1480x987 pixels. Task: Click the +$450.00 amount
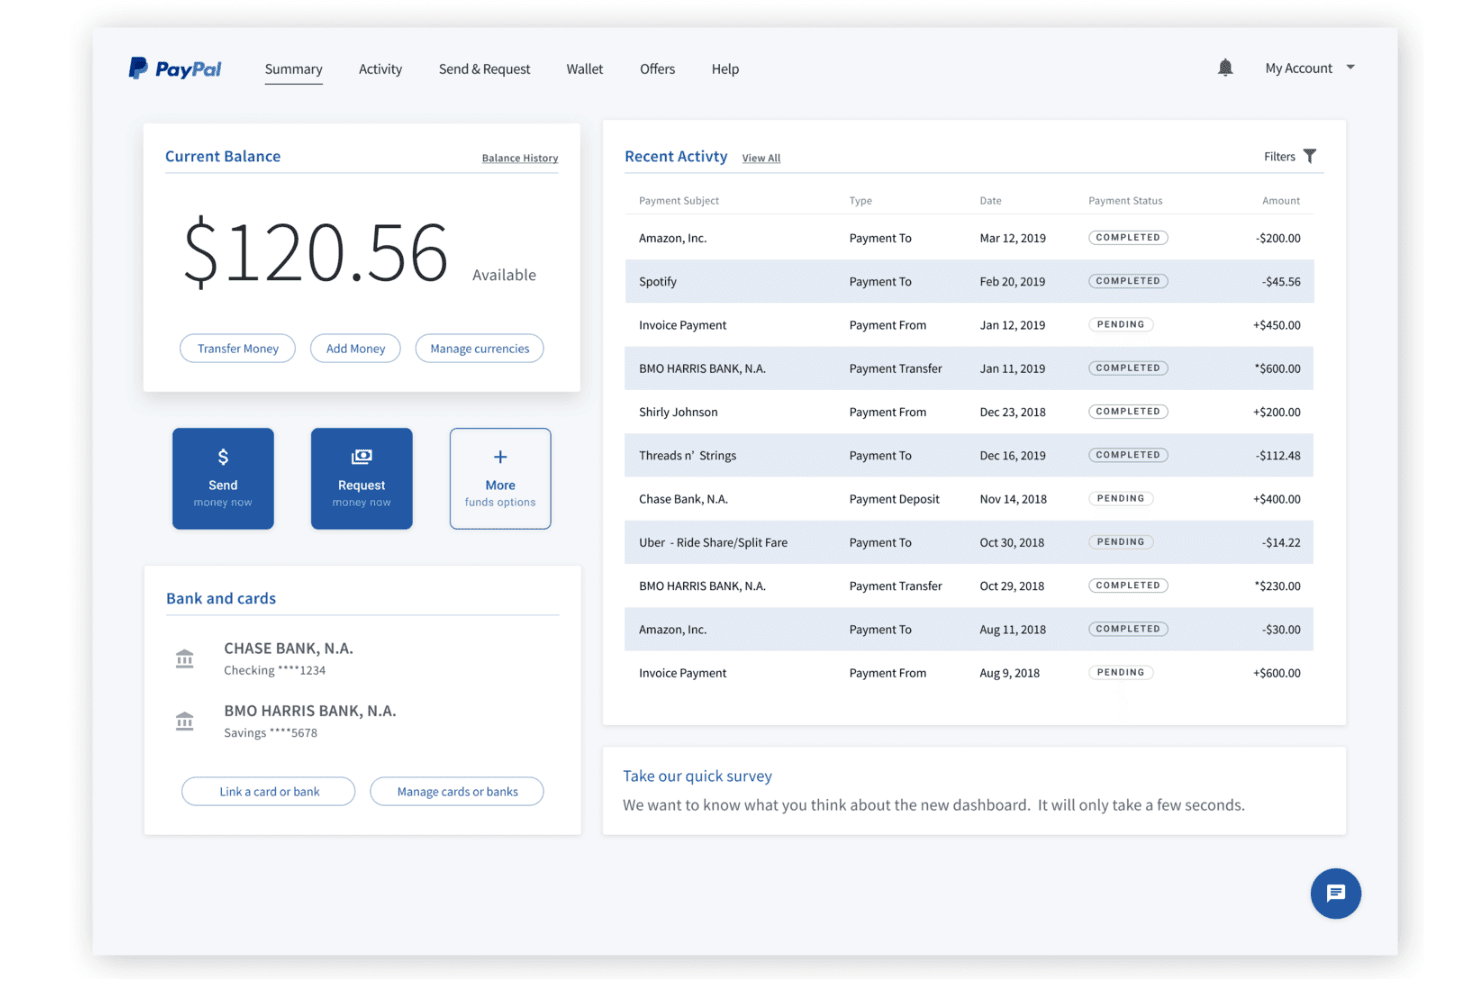coord(1276,325)
